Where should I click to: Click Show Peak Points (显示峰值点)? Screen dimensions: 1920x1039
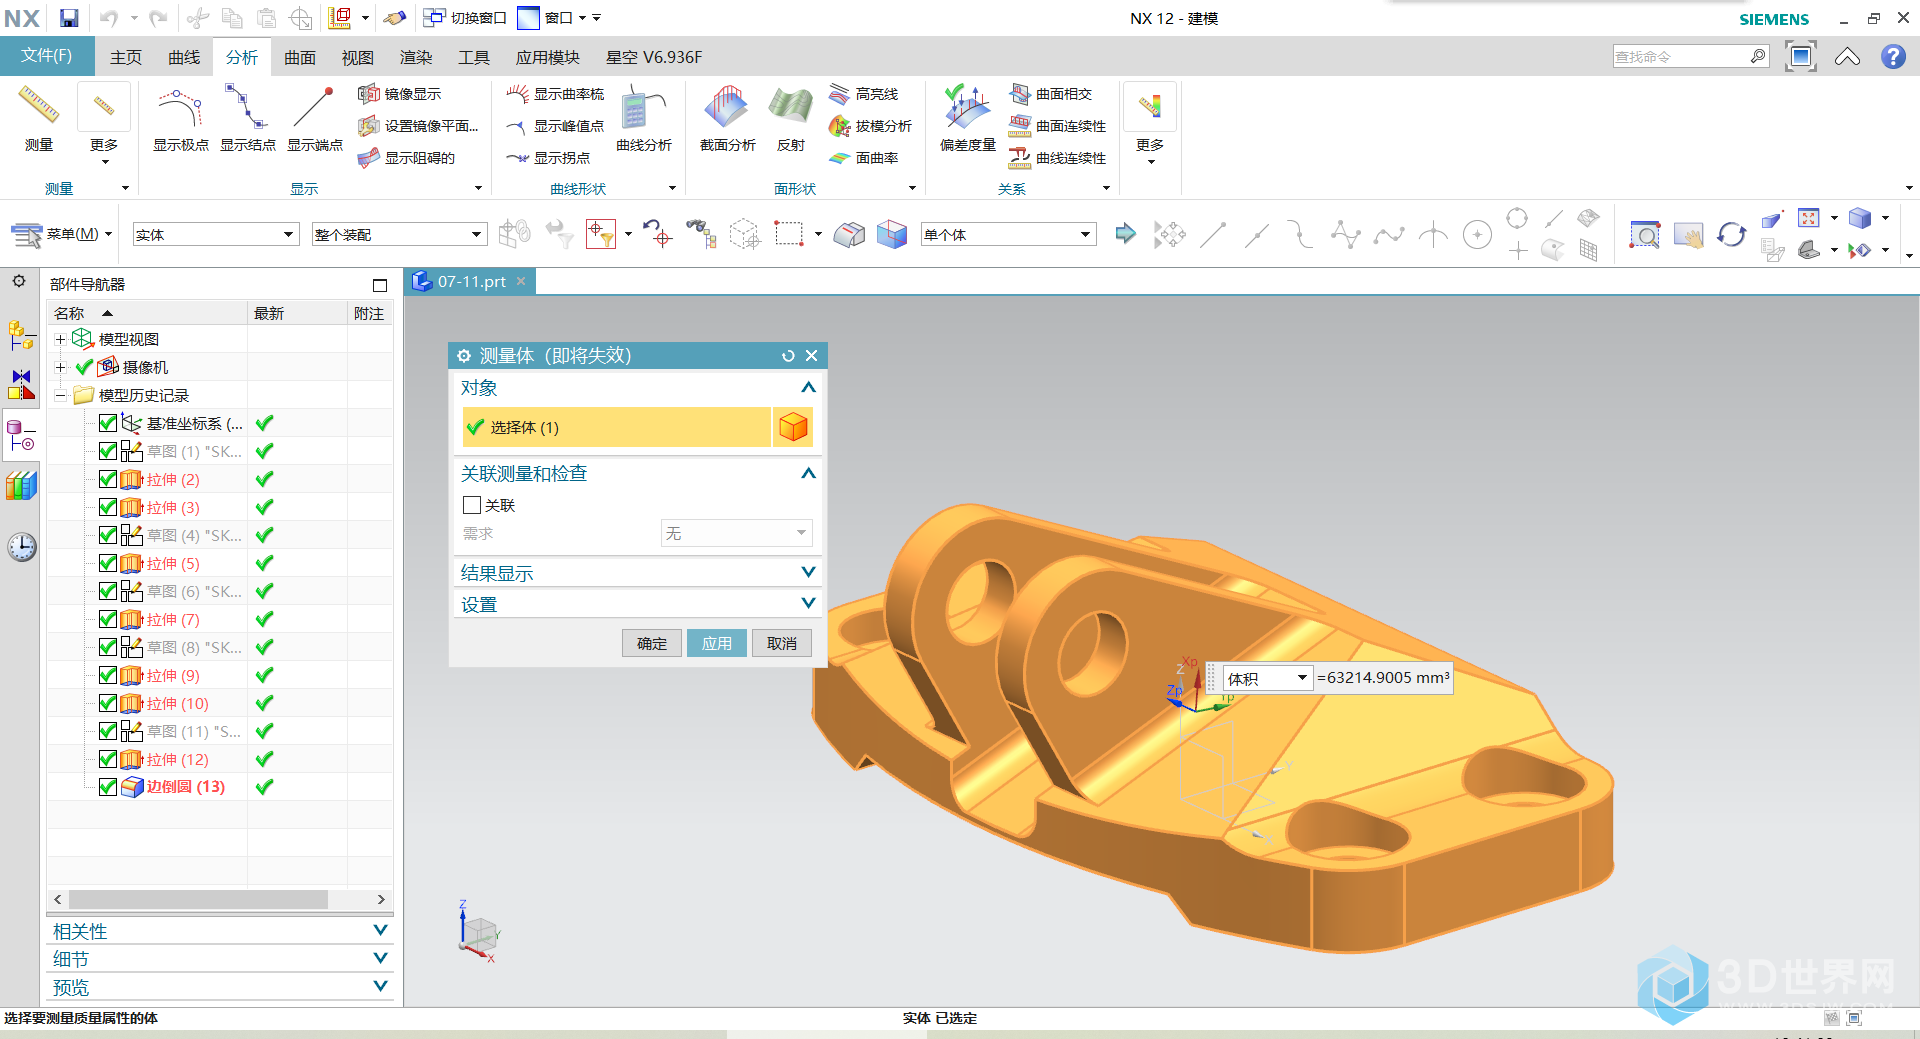pos(555,126)
